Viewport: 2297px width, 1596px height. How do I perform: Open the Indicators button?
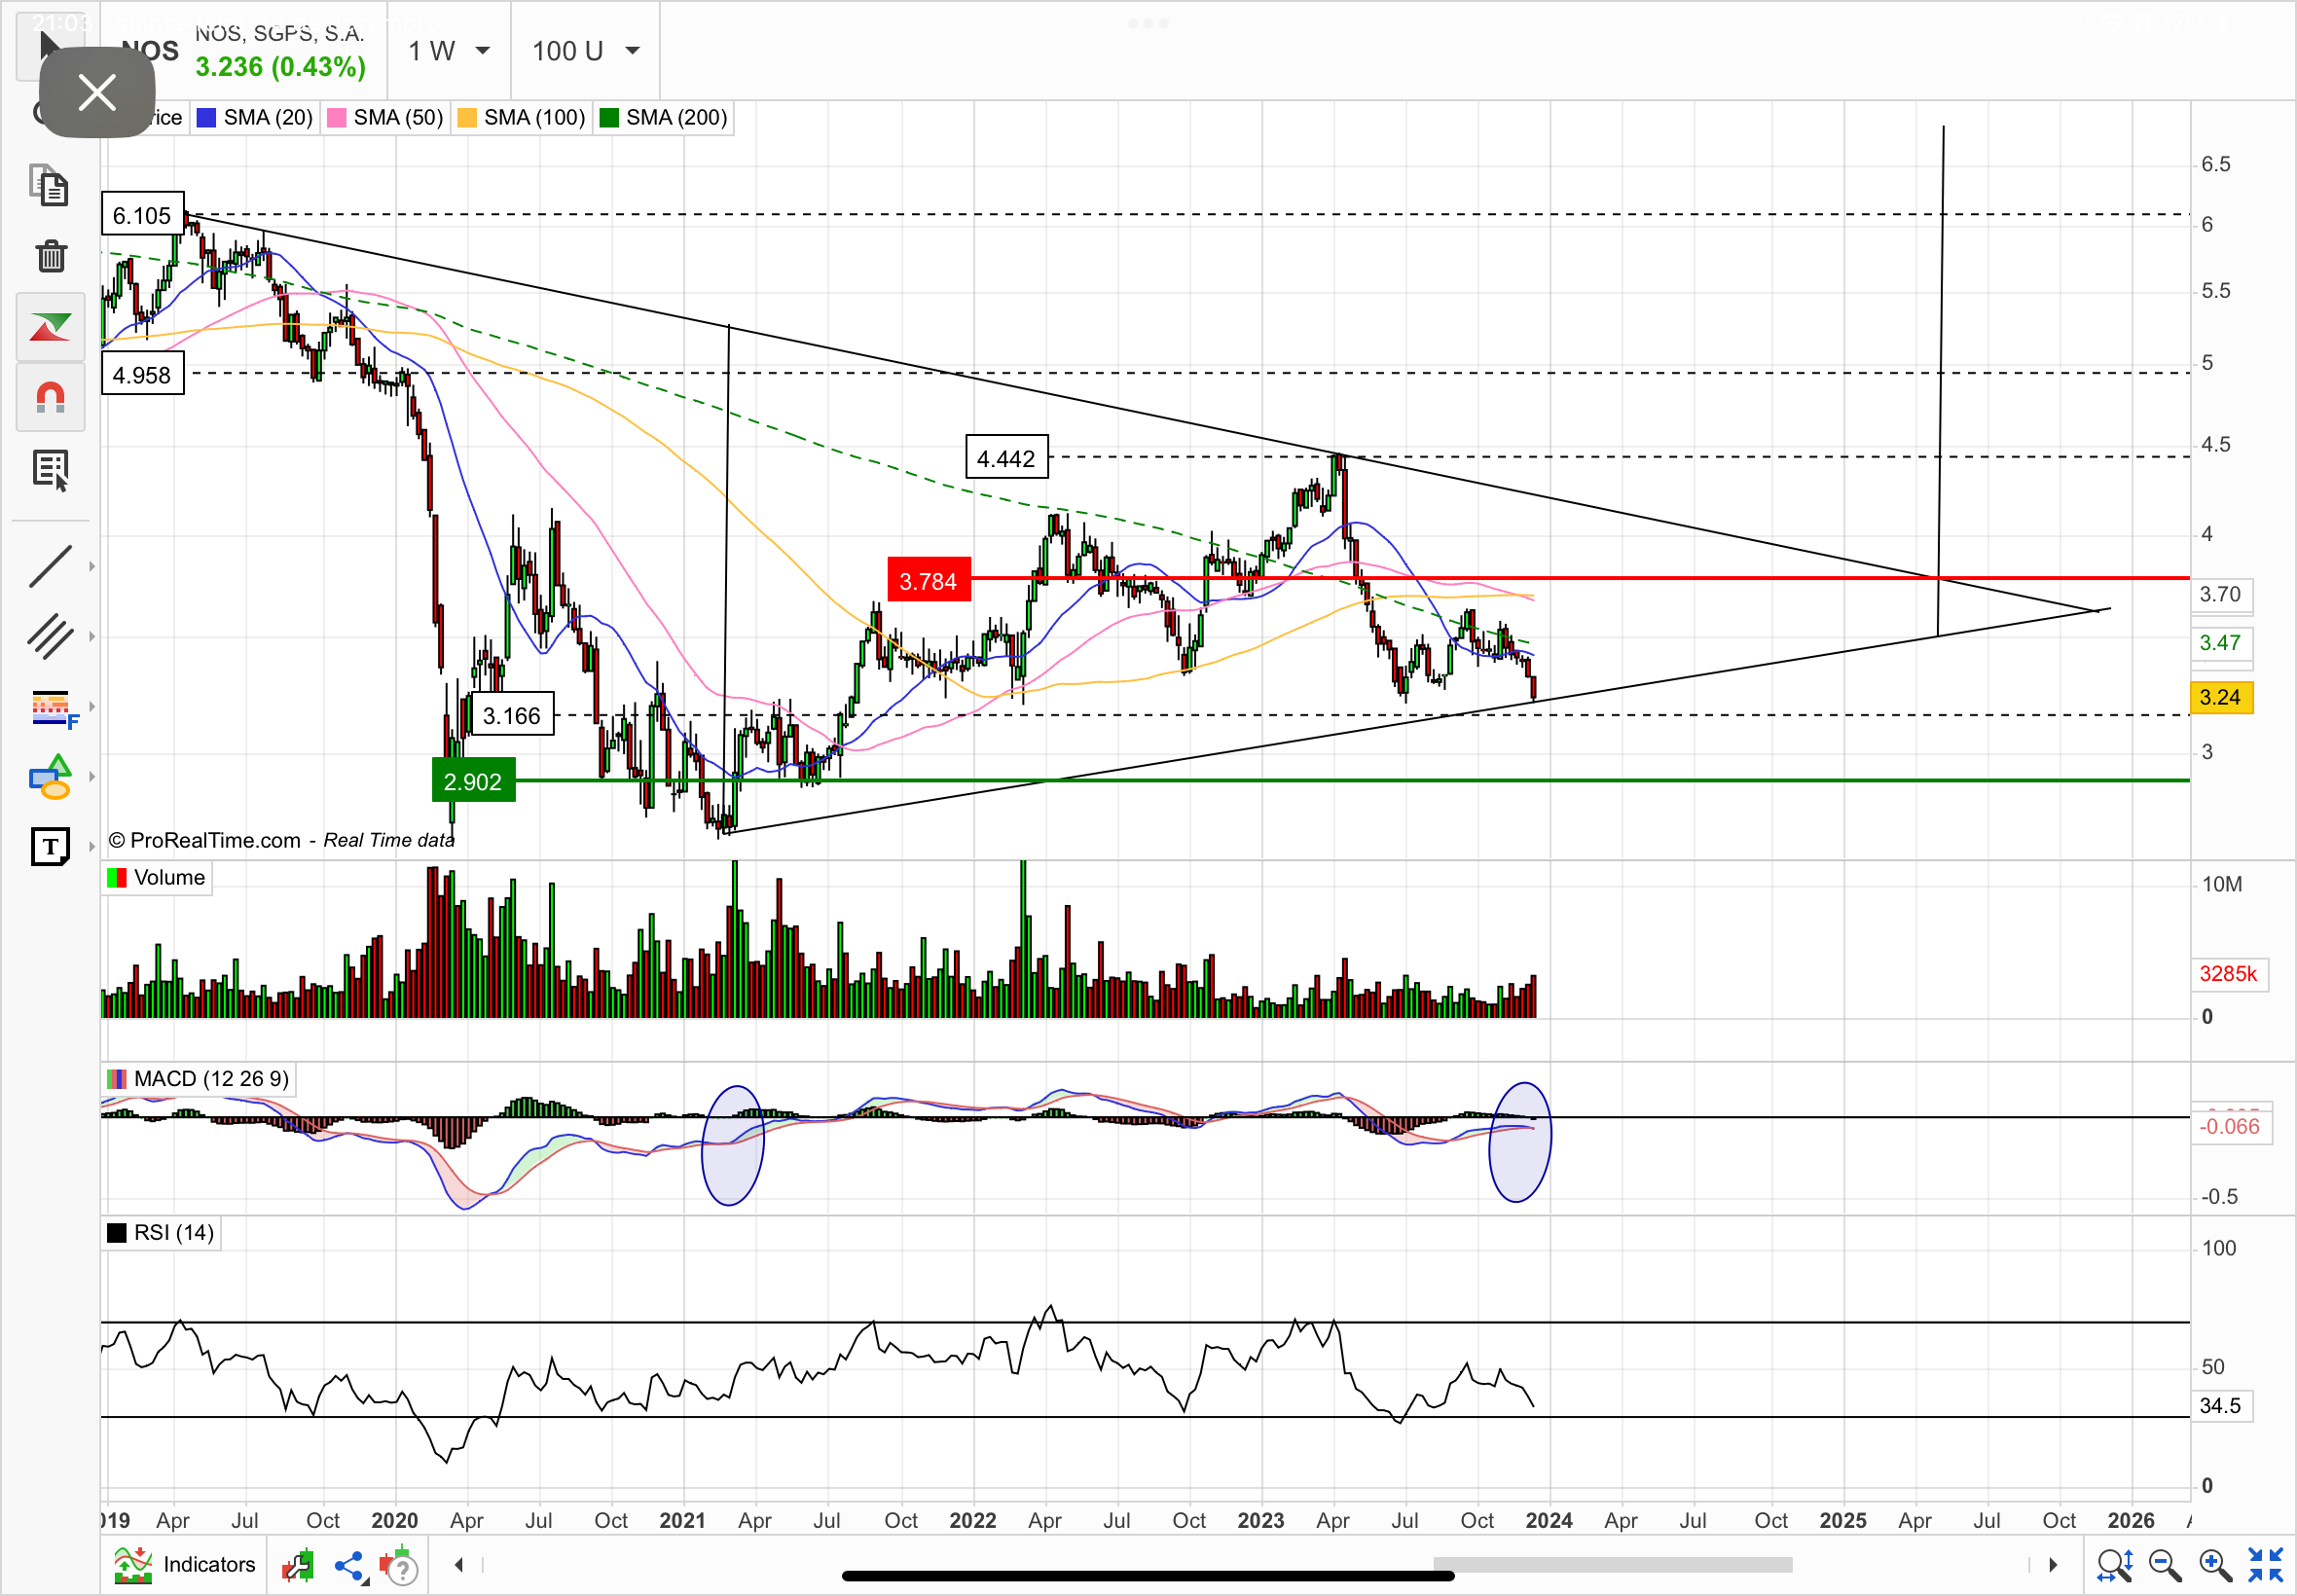pos(186,1565)
